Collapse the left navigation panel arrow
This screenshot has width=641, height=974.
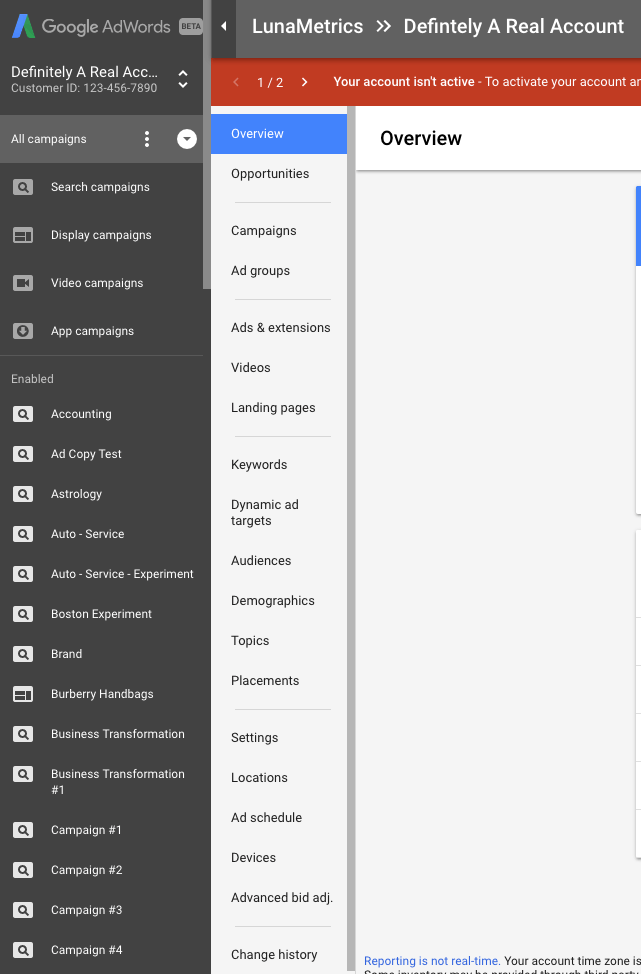[x=224, y=26]
